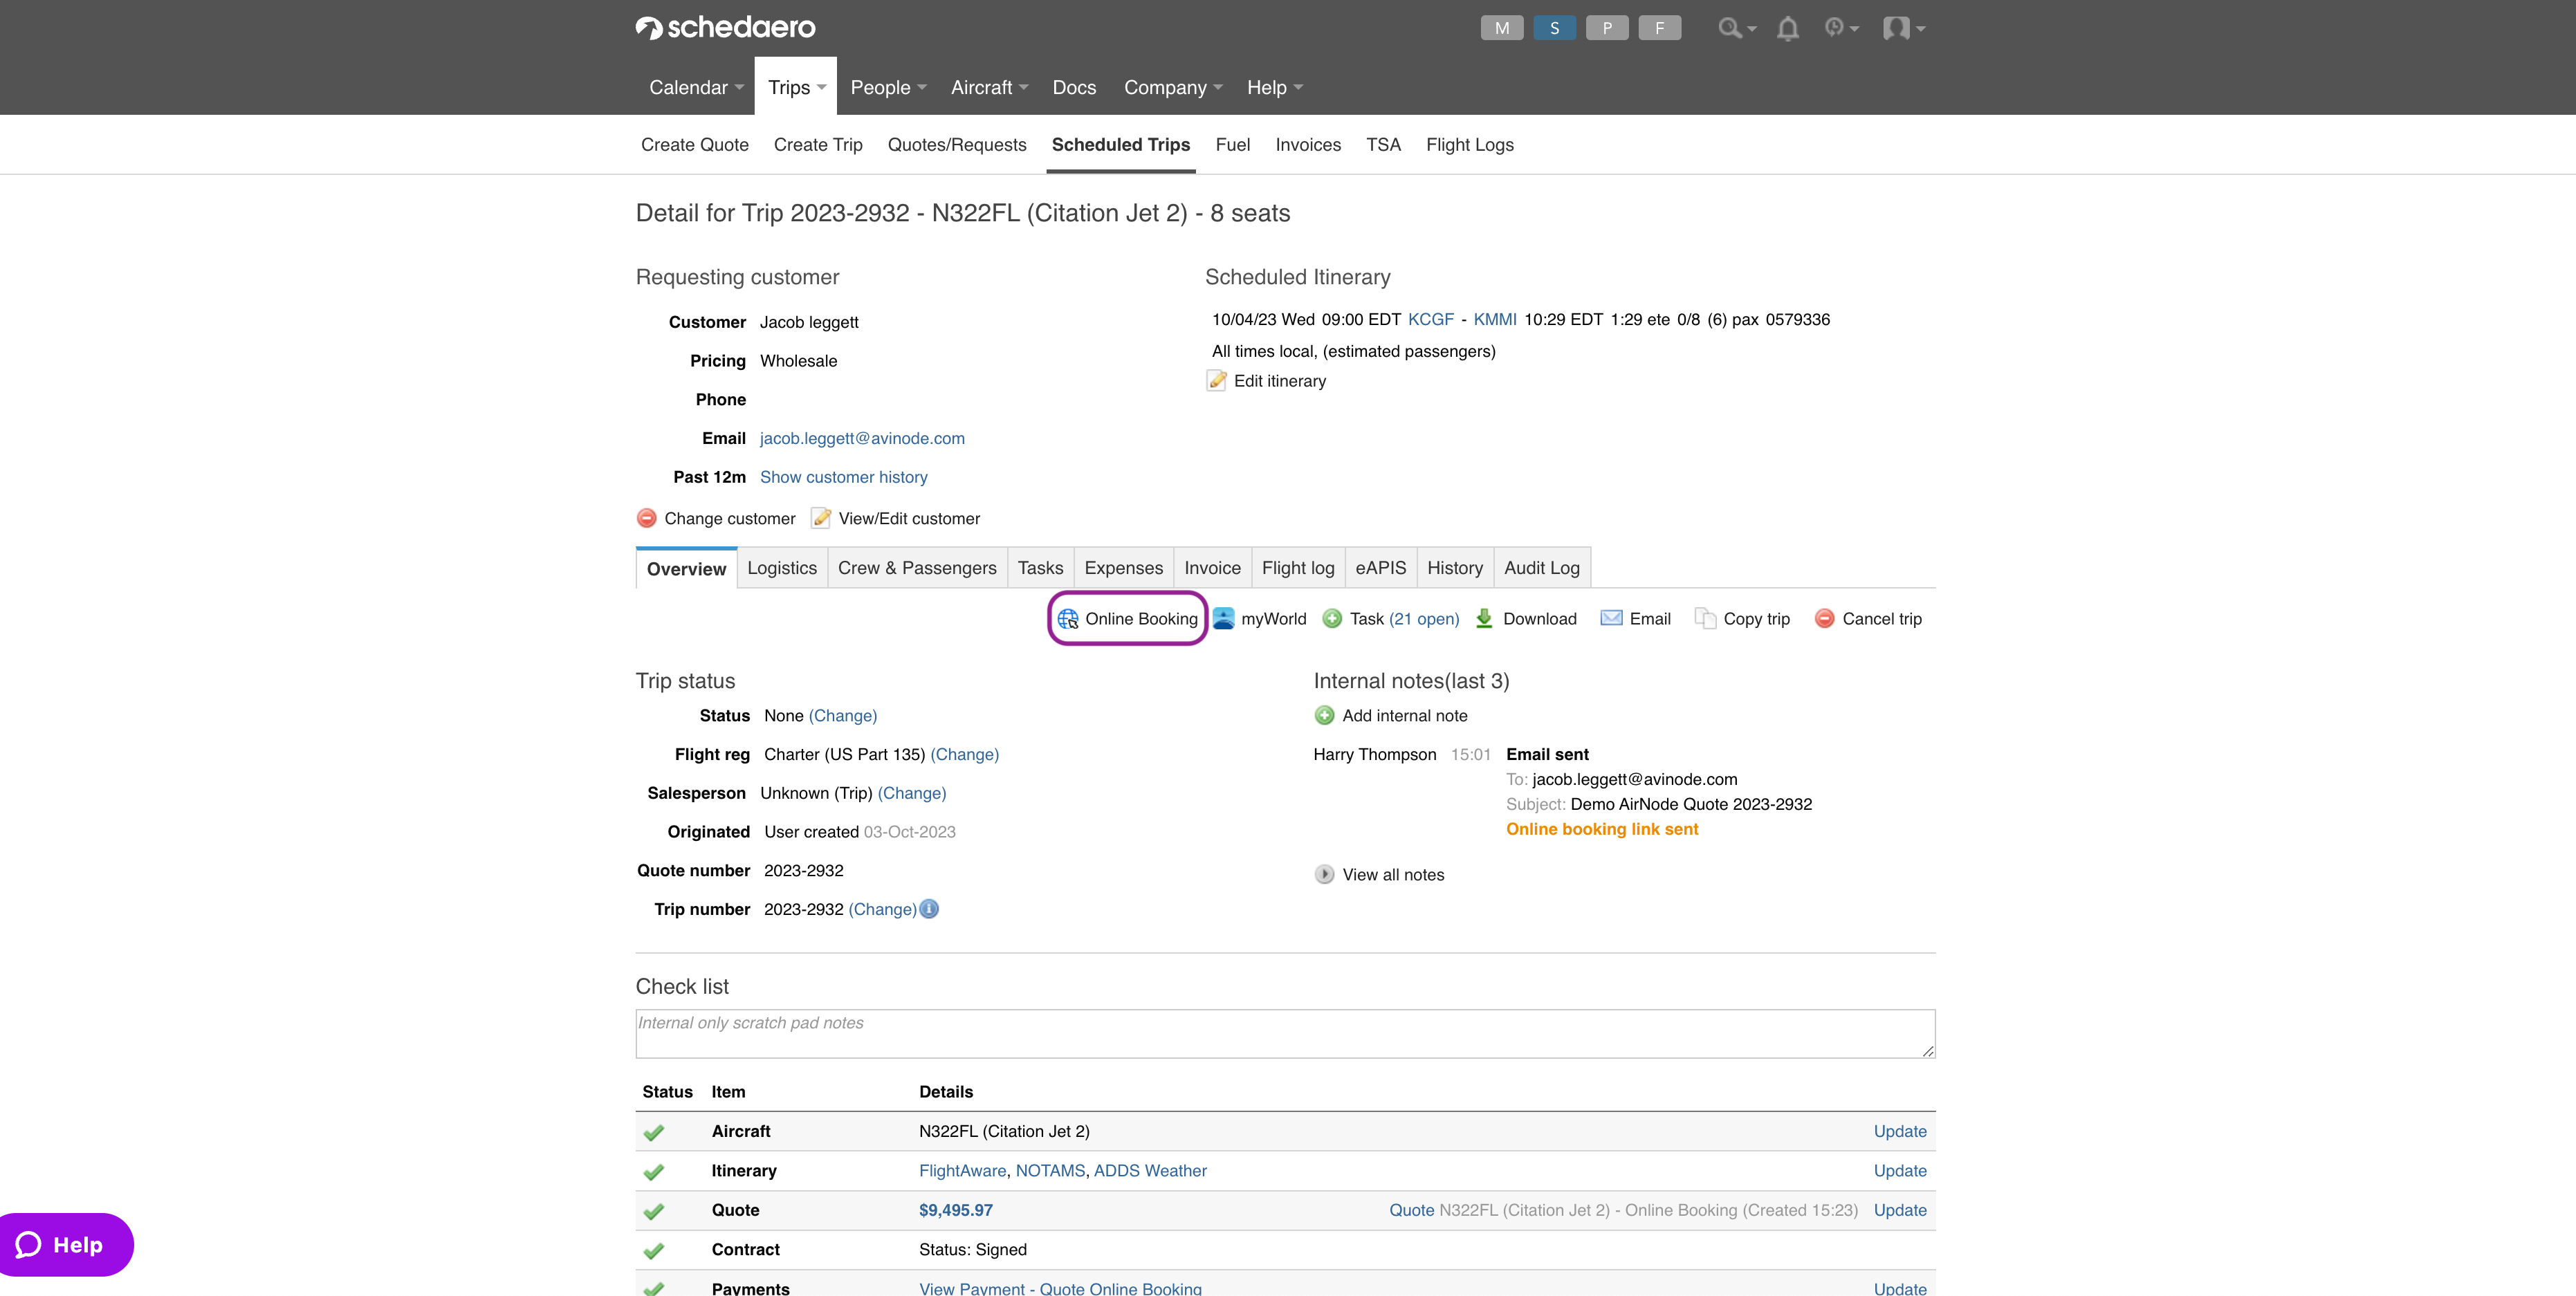Expand the Aircraft menu
Screen dimensions: 2576x1296
point(989,87)
